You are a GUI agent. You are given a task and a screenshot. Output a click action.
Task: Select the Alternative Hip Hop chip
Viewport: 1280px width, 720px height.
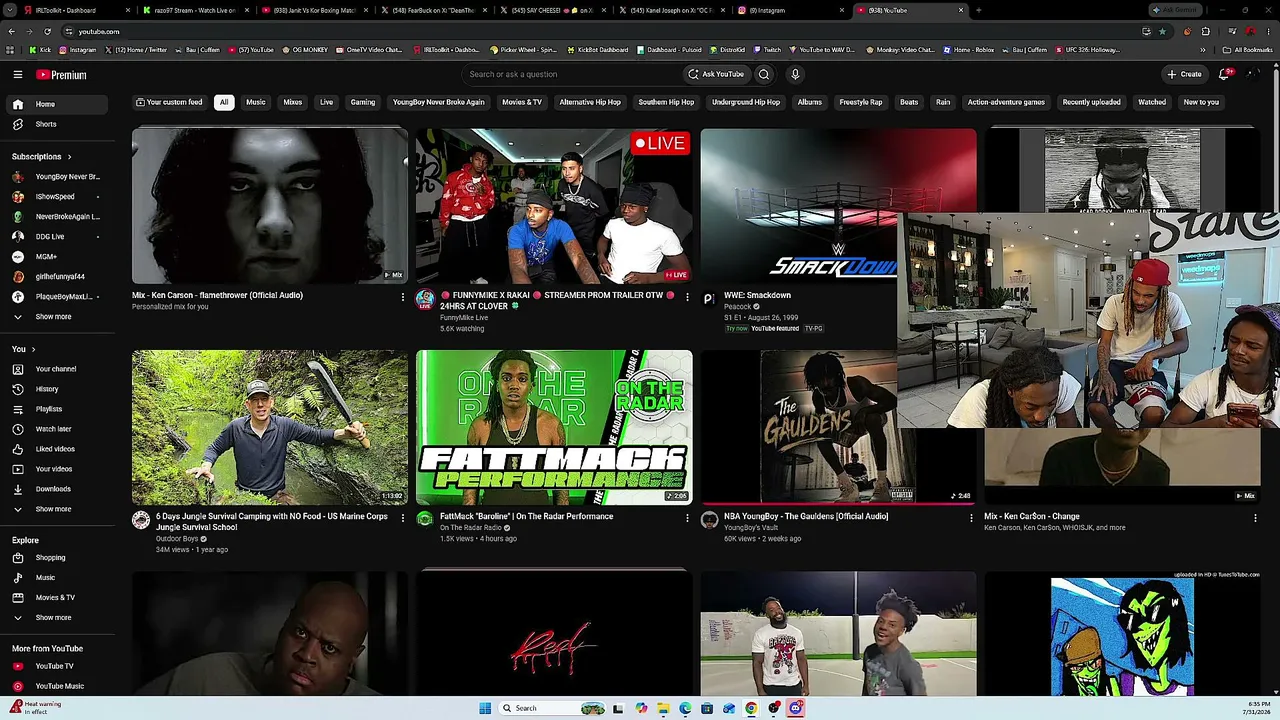[x=590, y=102]
